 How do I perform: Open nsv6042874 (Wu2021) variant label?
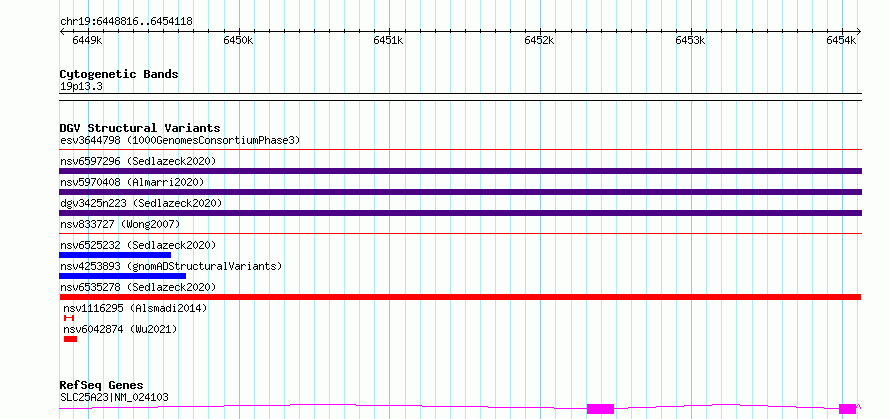(120, 329)
